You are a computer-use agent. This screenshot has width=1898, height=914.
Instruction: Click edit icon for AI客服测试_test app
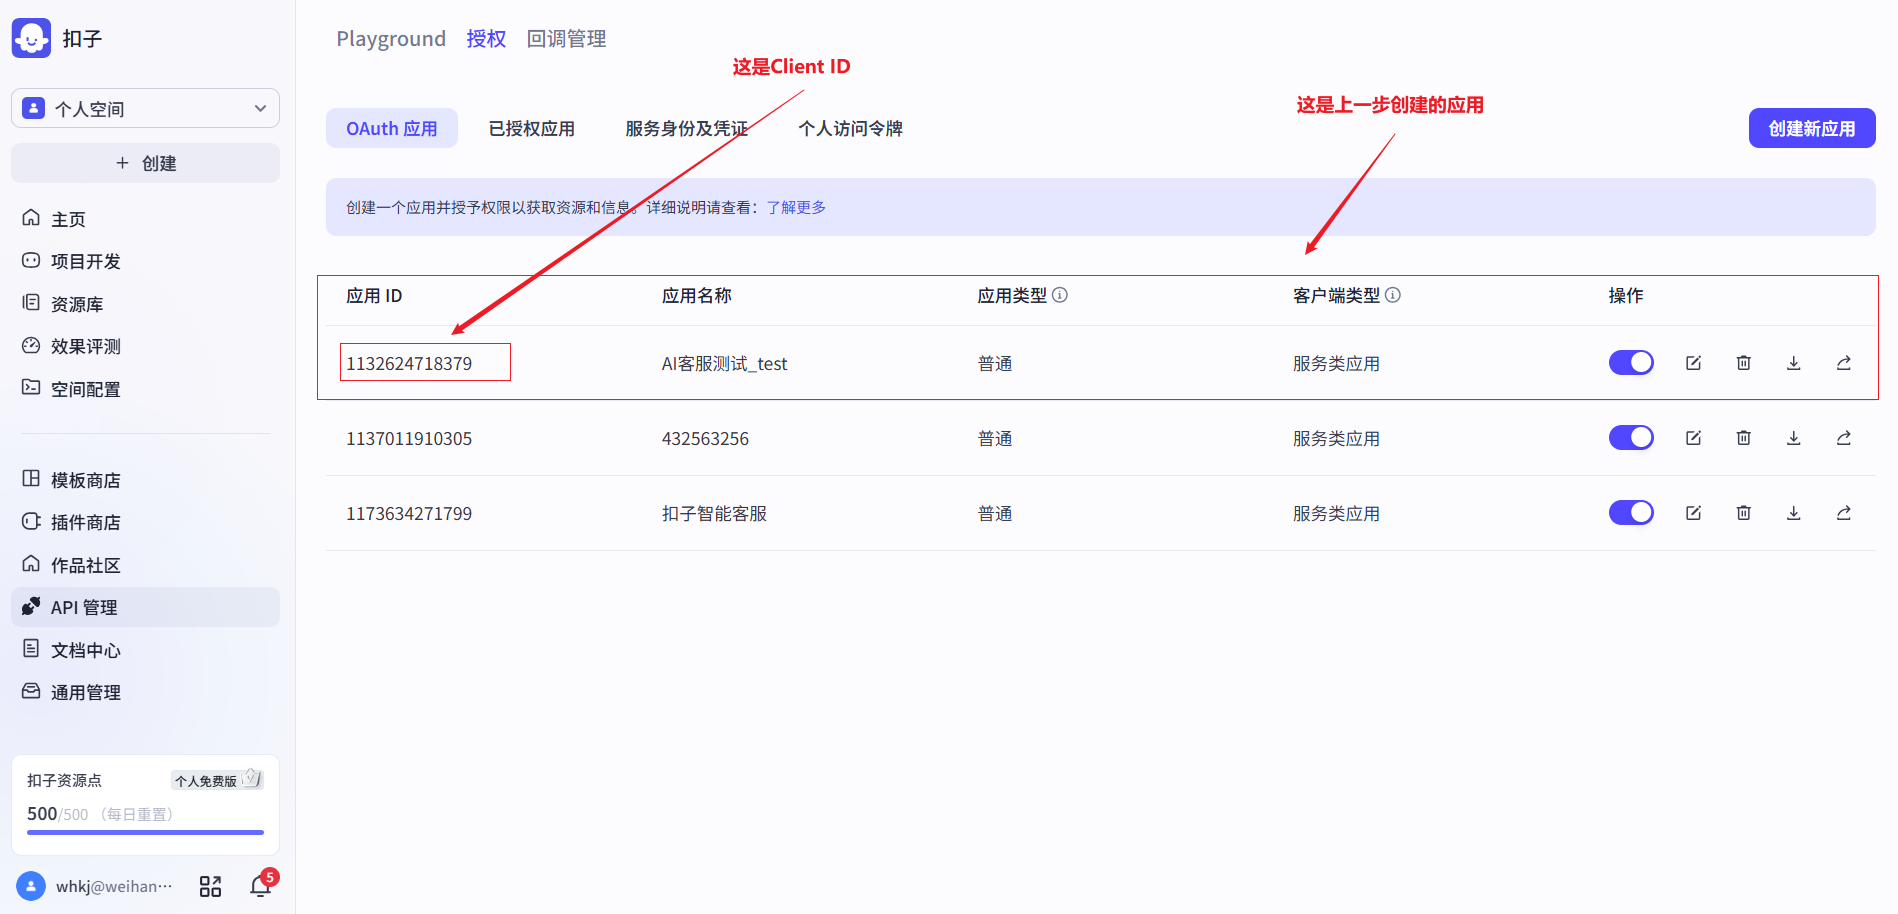(x=1693, y=363)
